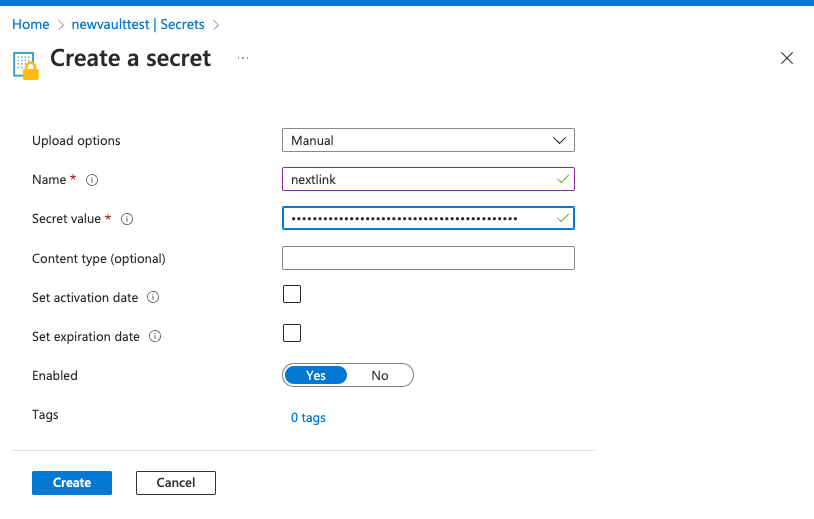Focus the Name field containing nextlink
This screenshot has height=519, width=814.
click(420, 179)
